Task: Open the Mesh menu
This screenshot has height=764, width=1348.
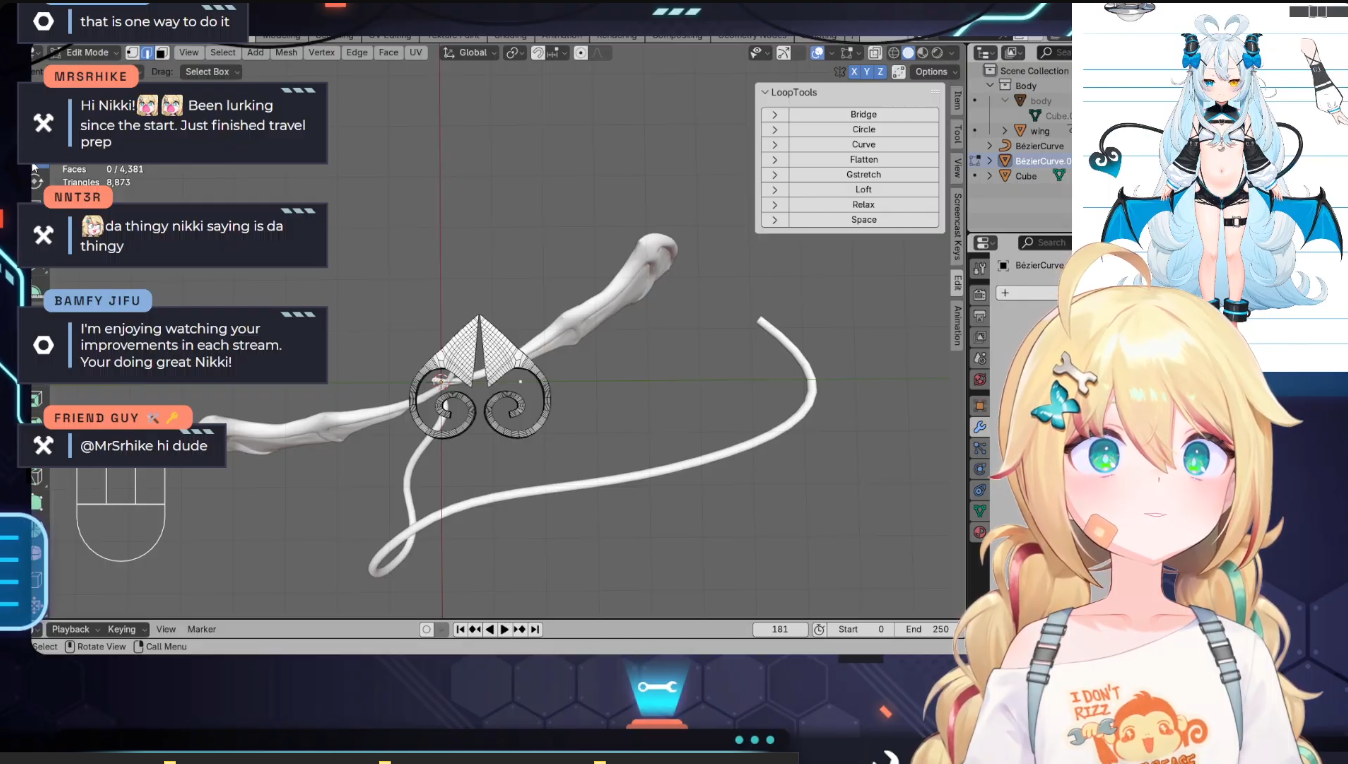Action: point(286,53)
